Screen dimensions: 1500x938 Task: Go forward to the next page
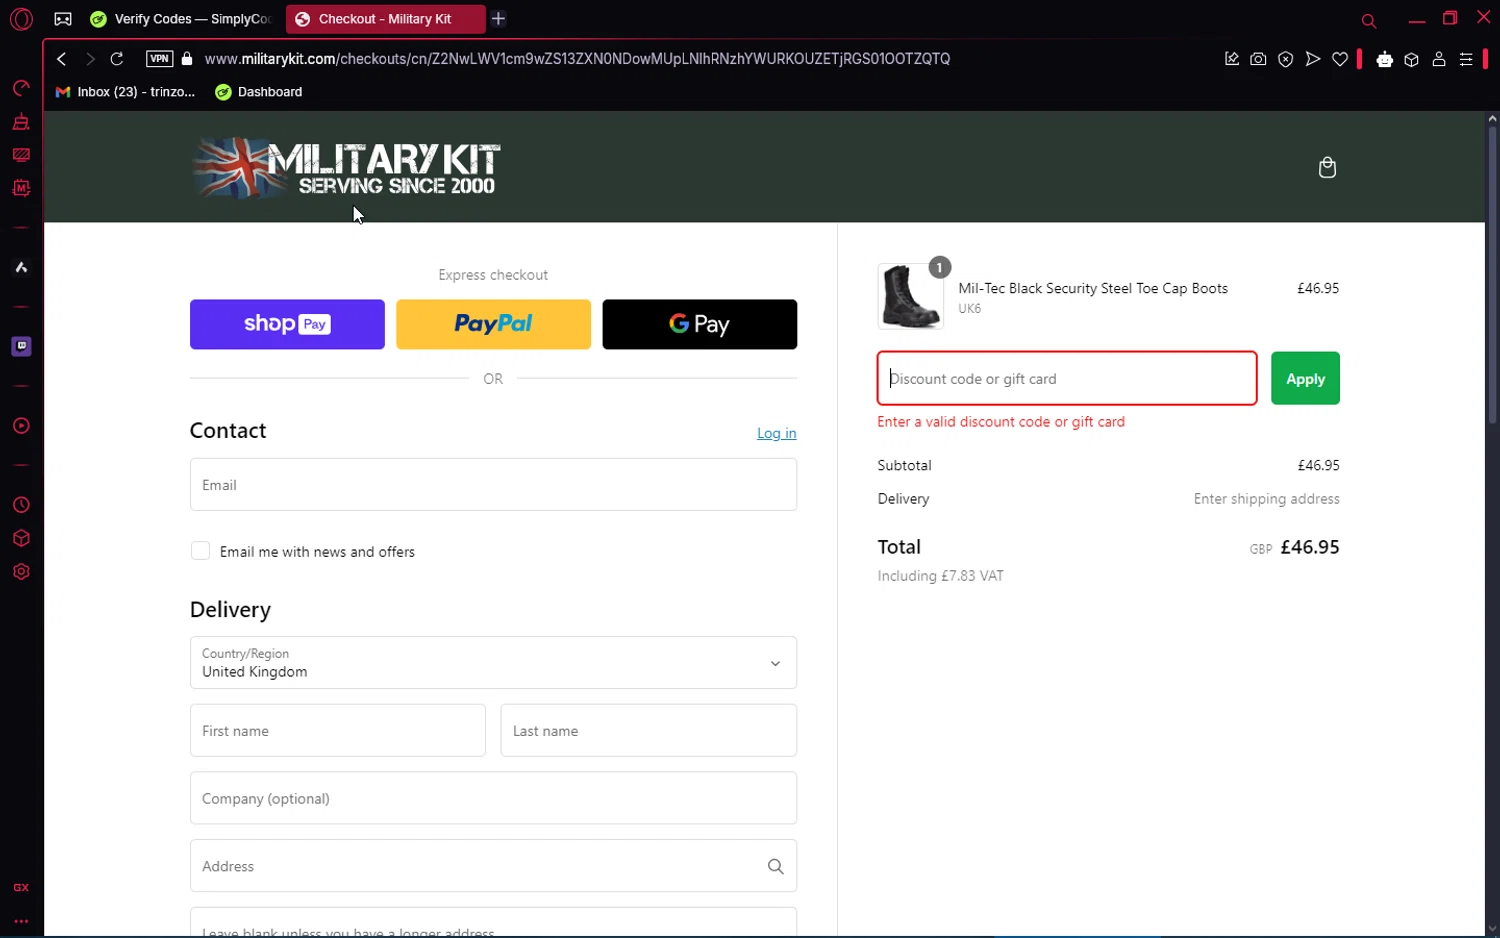90,59
